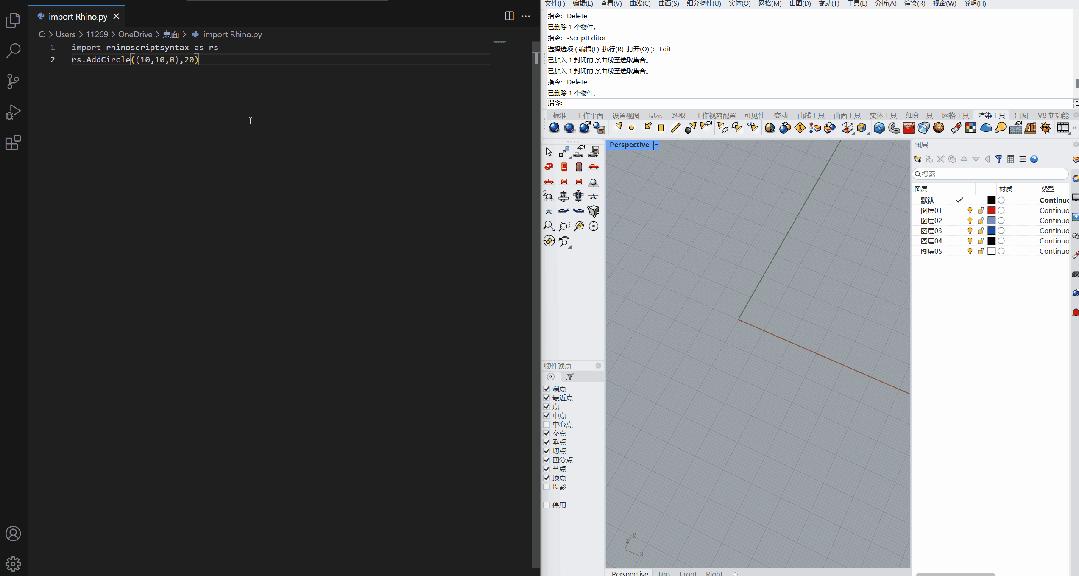Open the Explorer view in VS Code
This screenshot has height=576, width=1079.
[x=13, y=20]
